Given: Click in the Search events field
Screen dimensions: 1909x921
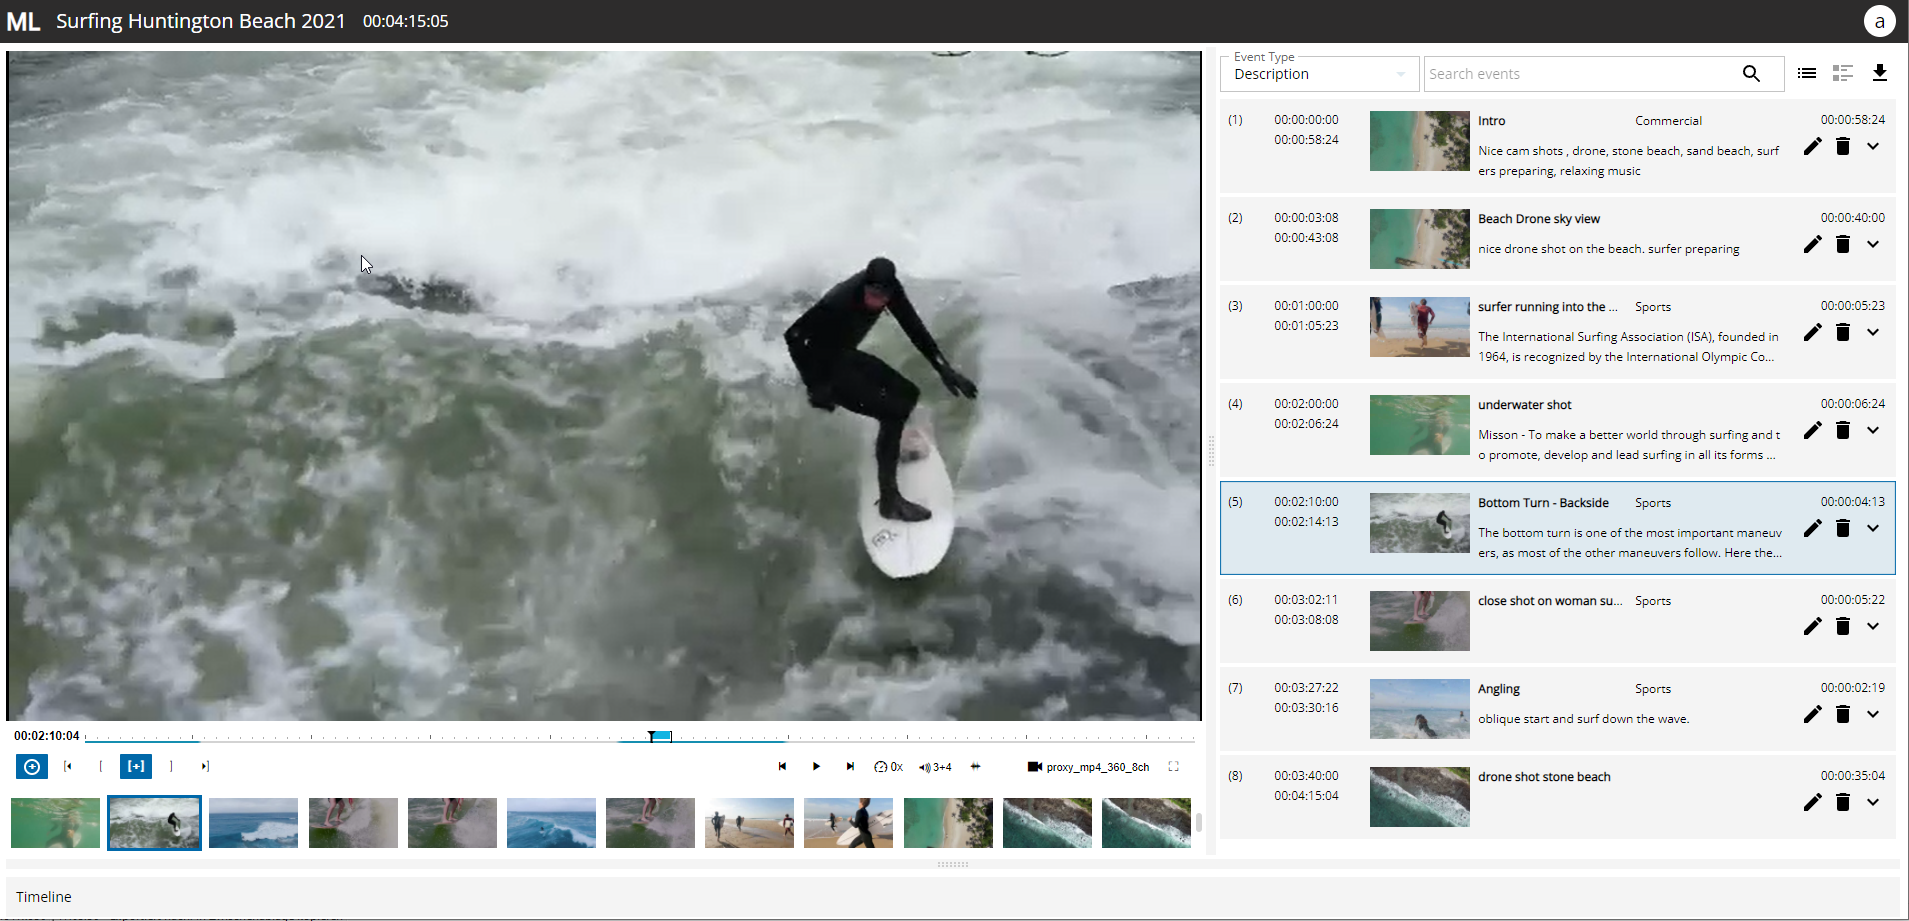Looking at the screenshot, I should coord(1580,74).
